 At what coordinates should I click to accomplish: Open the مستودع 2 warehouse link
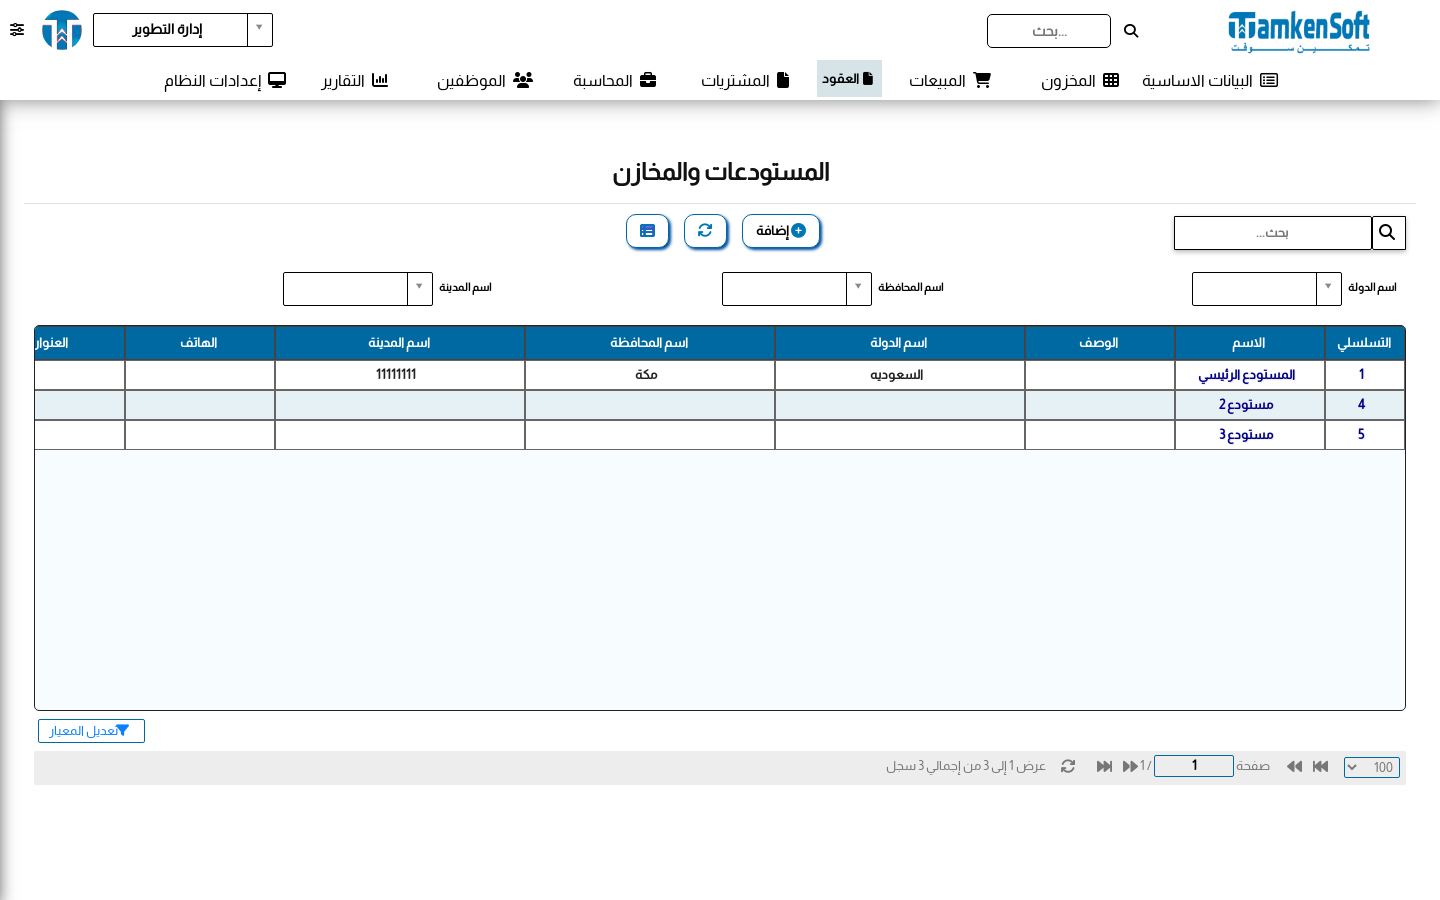click(x=1246, y=405)
